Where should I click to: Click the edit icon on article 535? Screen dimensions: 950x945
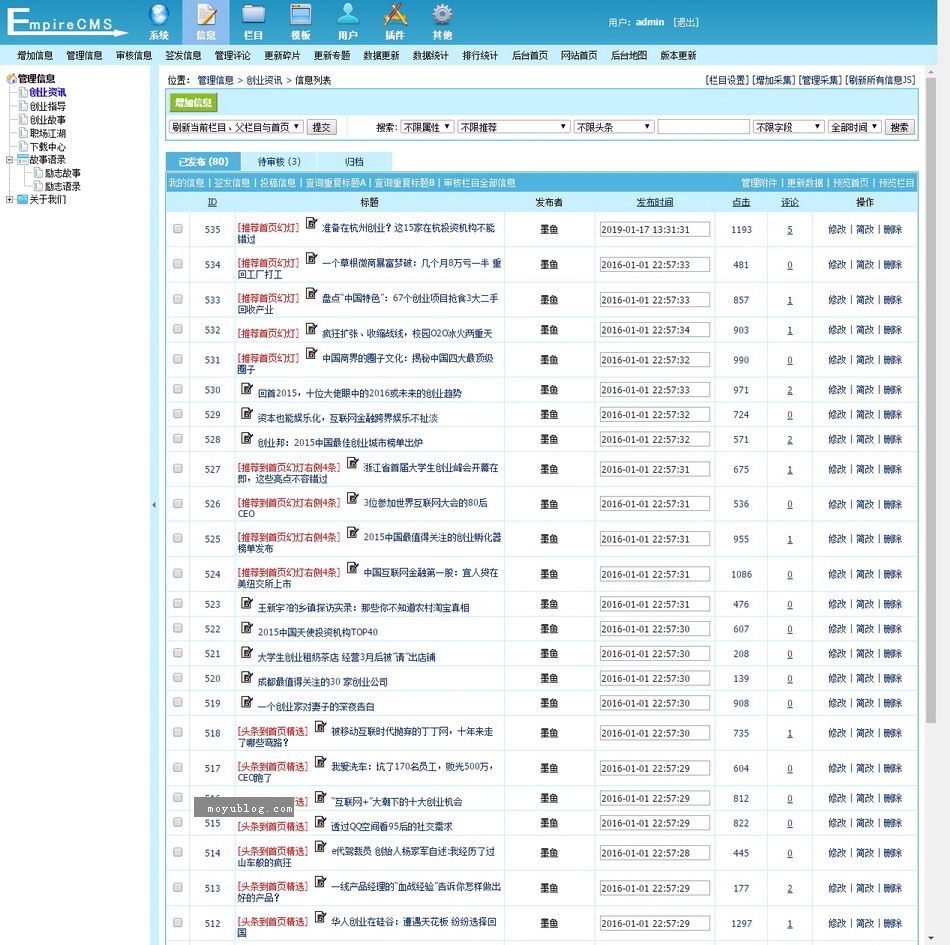[311, 225]
